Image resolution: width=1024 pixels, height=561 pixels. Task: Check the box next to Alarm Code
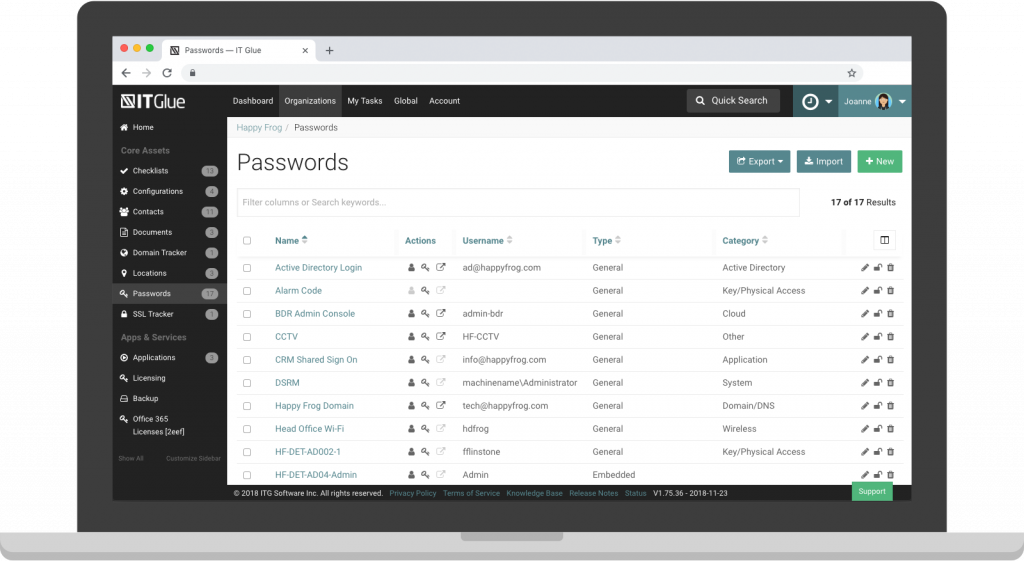click(247, 291)
